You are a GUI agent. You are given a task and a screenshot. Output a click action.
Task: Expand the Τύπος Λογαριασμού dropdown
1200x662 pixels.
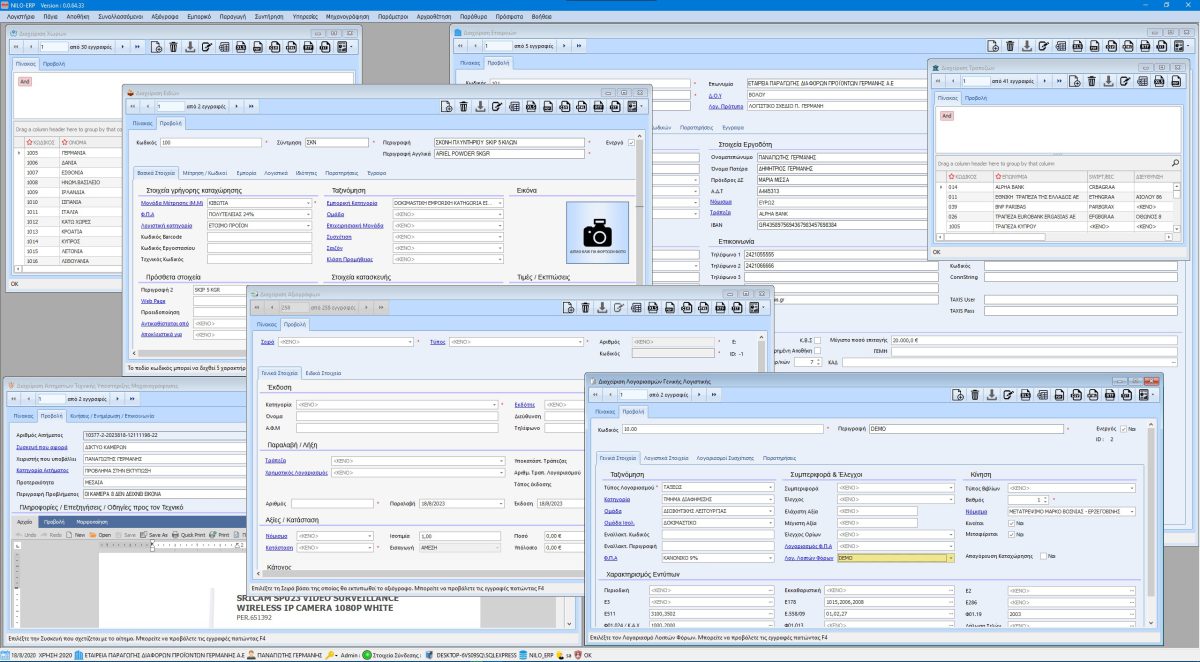pyautogui.click(x=770, y=487)
